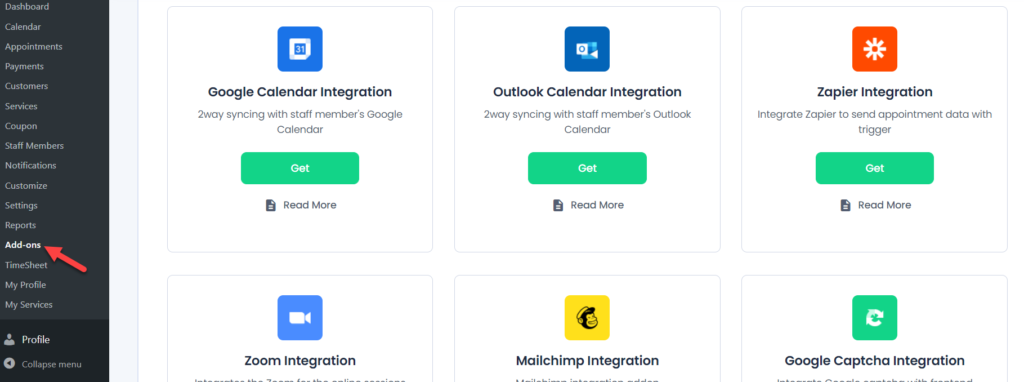Screen dimensions: 1024x382
Task: Click the Collapse menu arrow icon
Action: pyautogui.click(x=9, y=364)
